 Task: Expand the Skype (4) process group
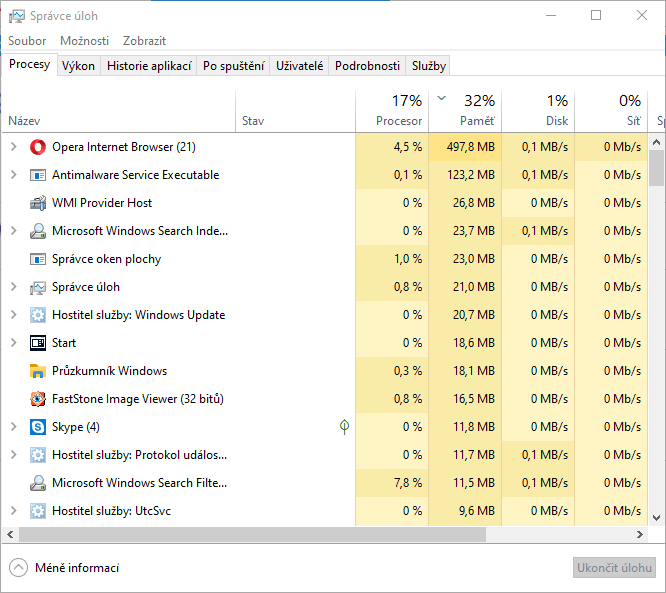click(x=13, y=427)
